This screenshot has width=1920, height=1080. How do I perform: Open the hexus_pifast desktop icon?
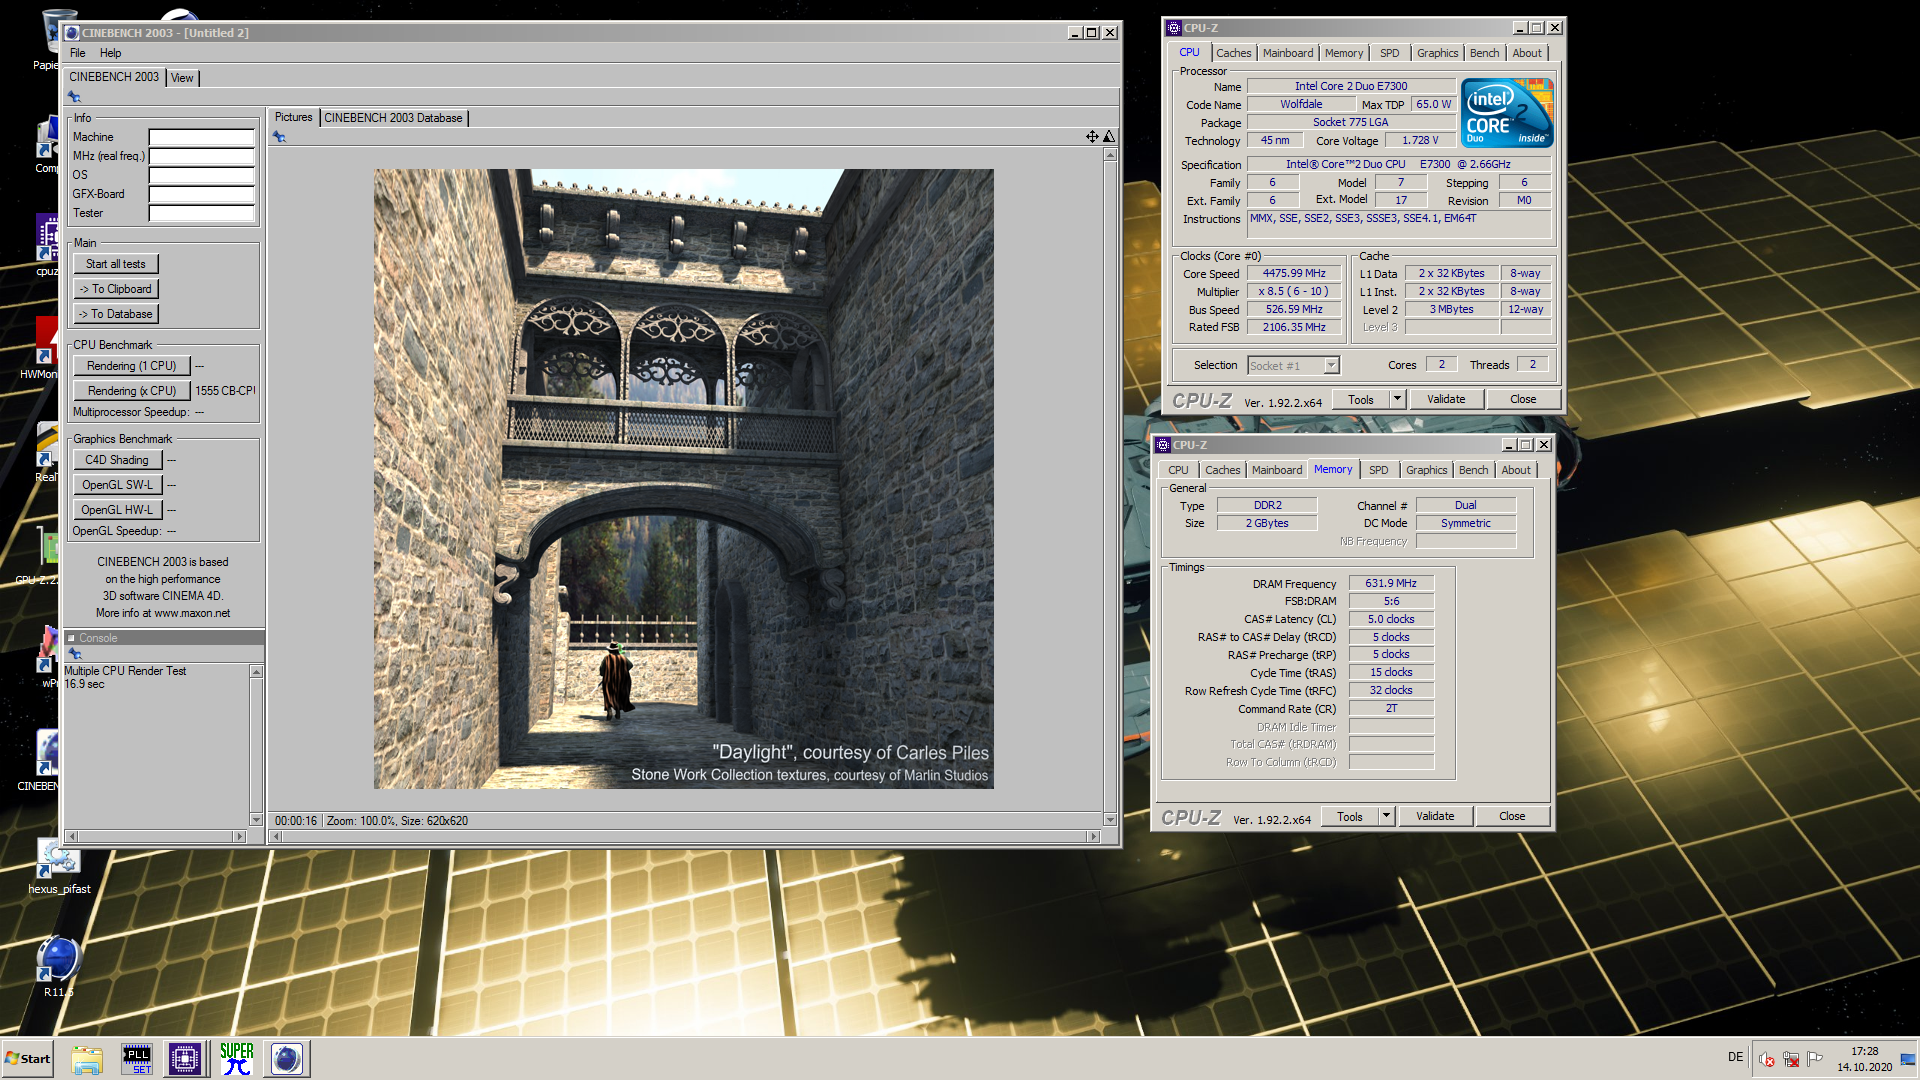click(59, 866)
